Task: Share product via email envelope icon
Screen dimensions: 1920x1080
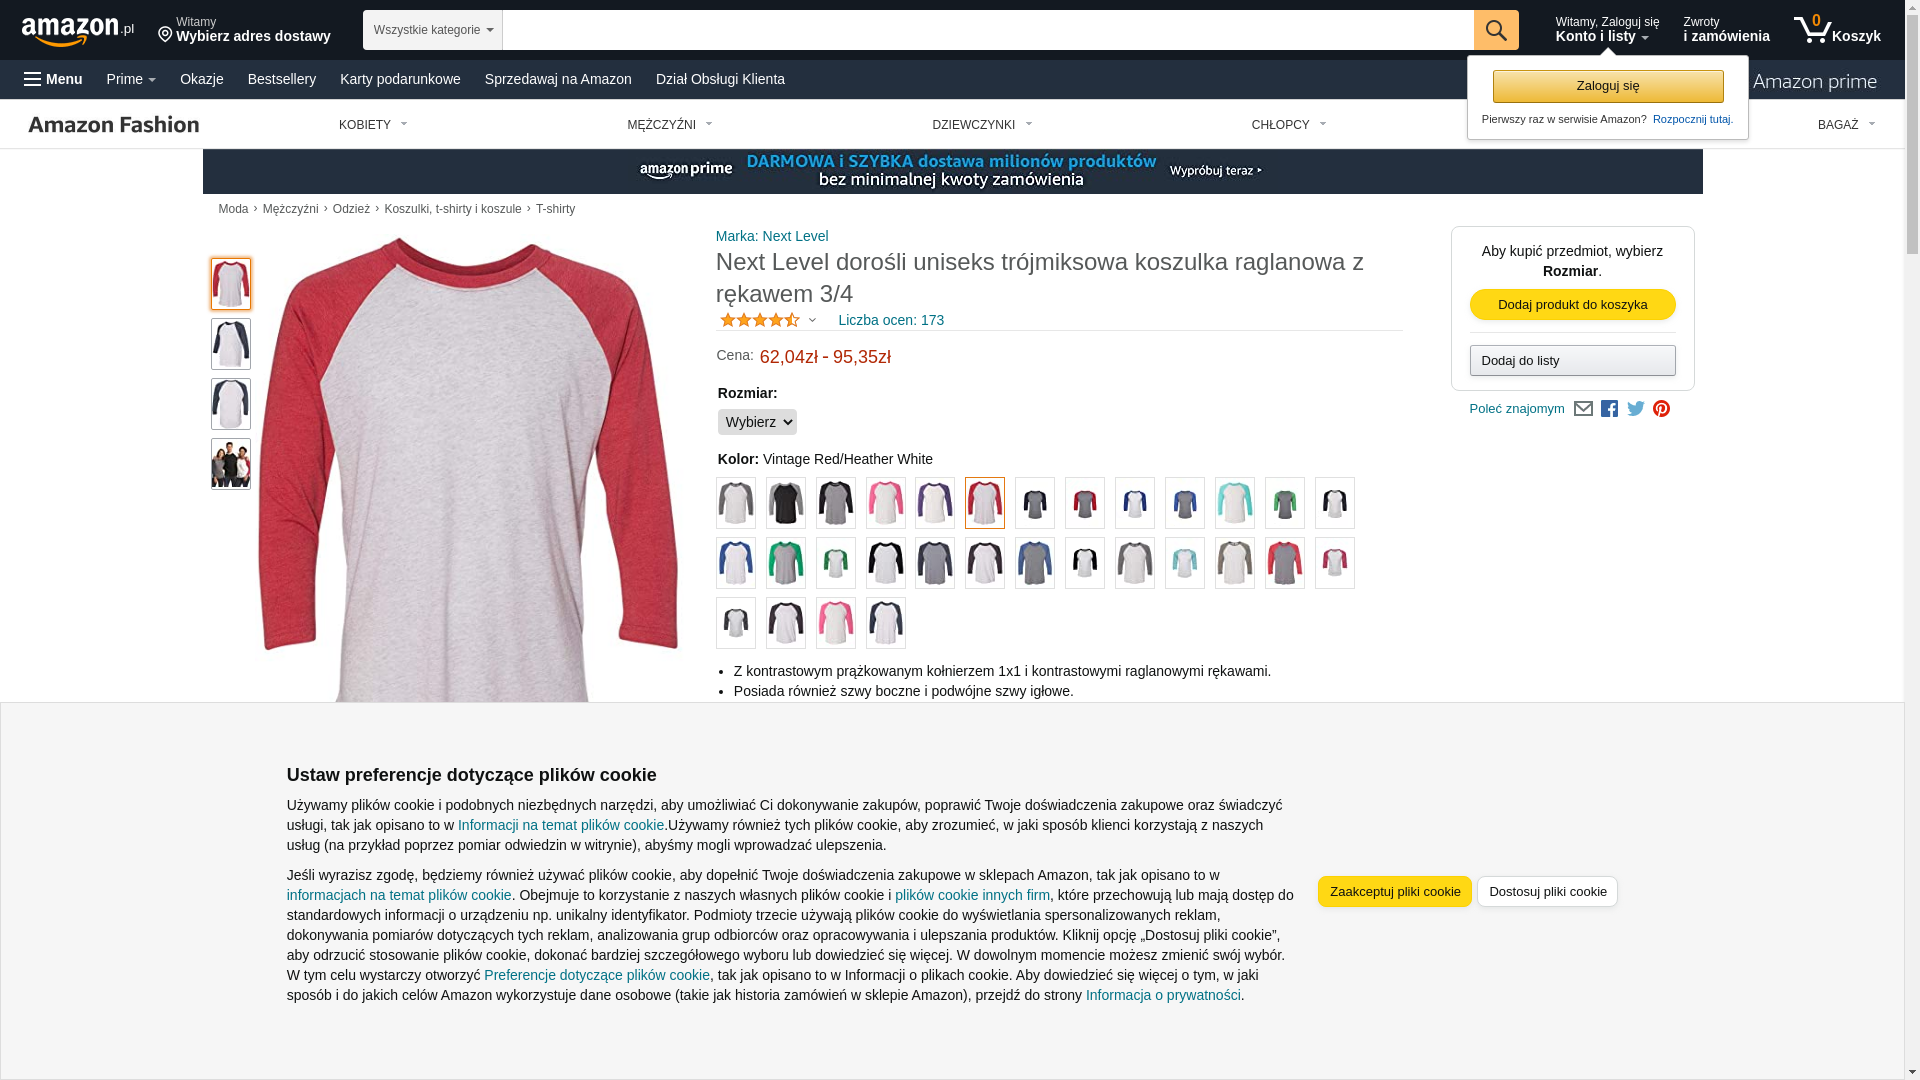Action: [x=1583, y=409]
